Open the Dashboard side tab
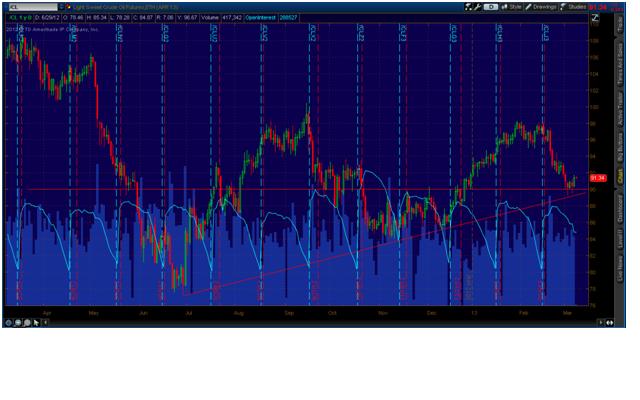This screenshot has width=640, height=400. coord(620,209)
